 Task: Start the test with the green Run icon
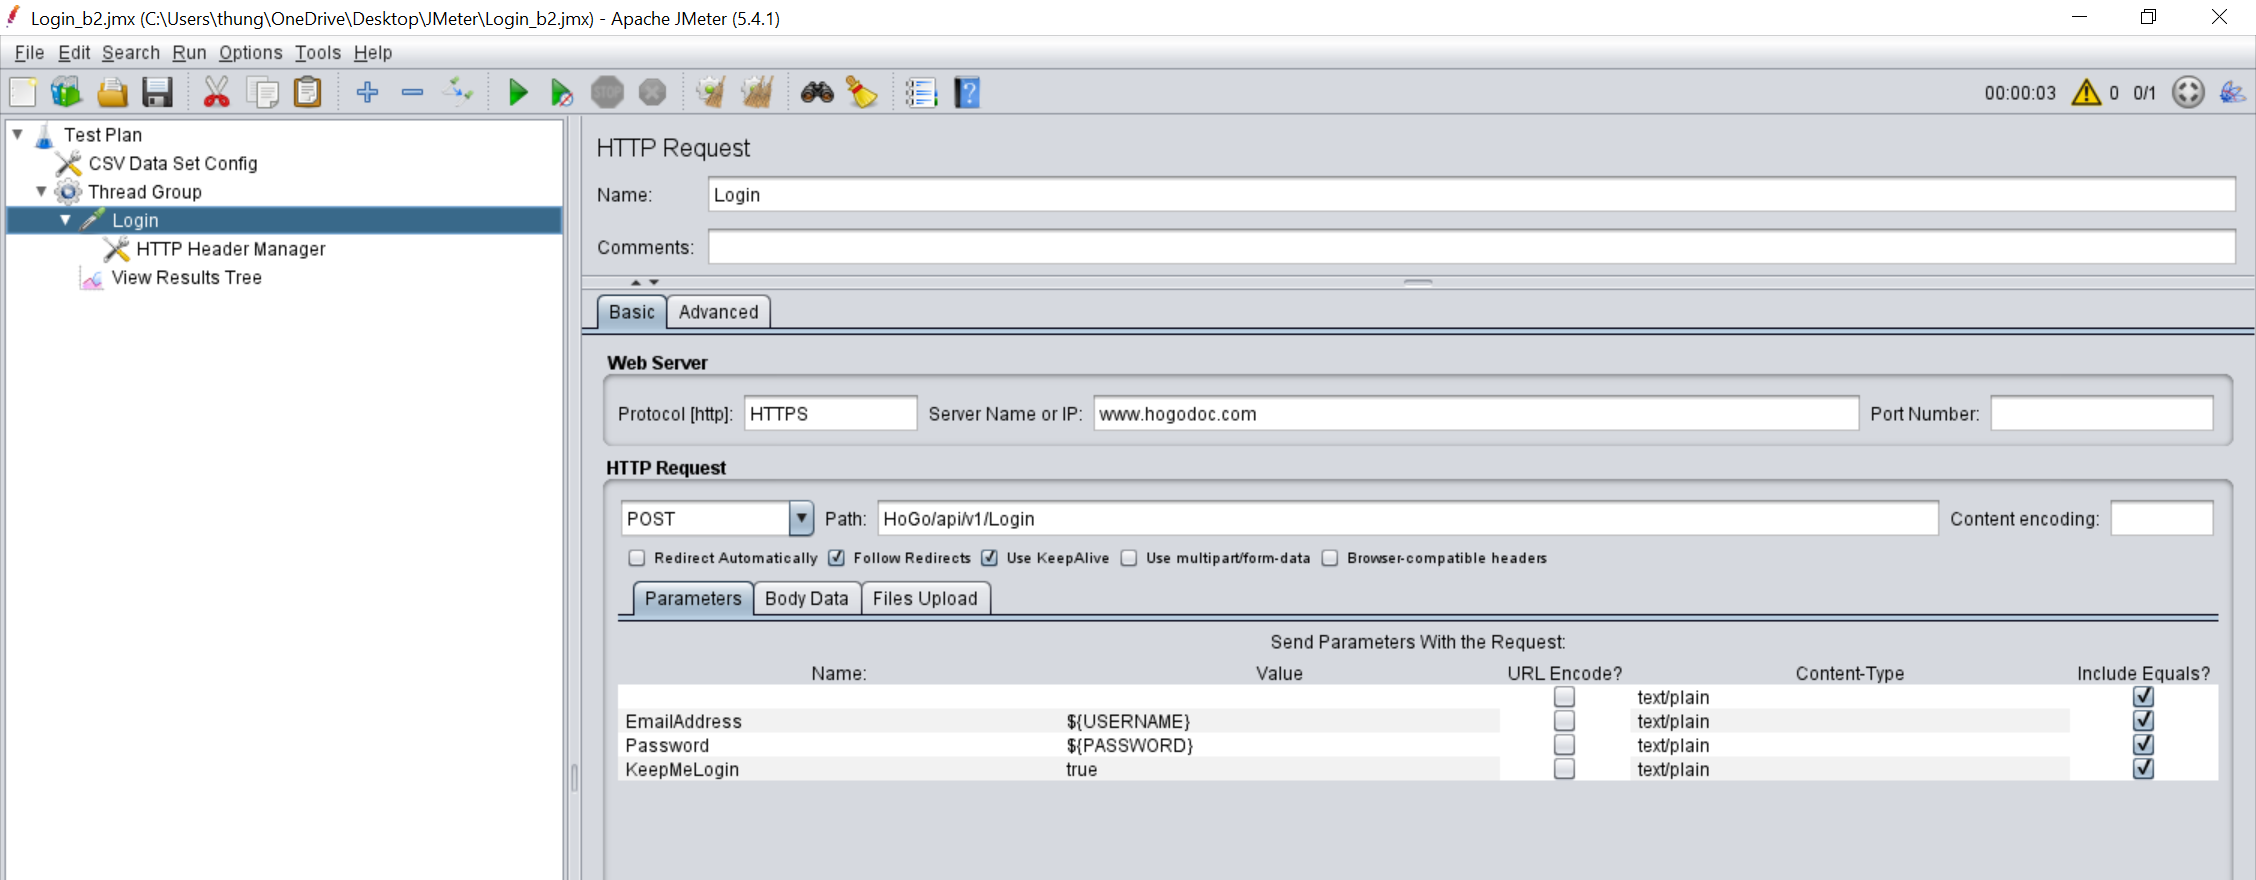point(517,93)
